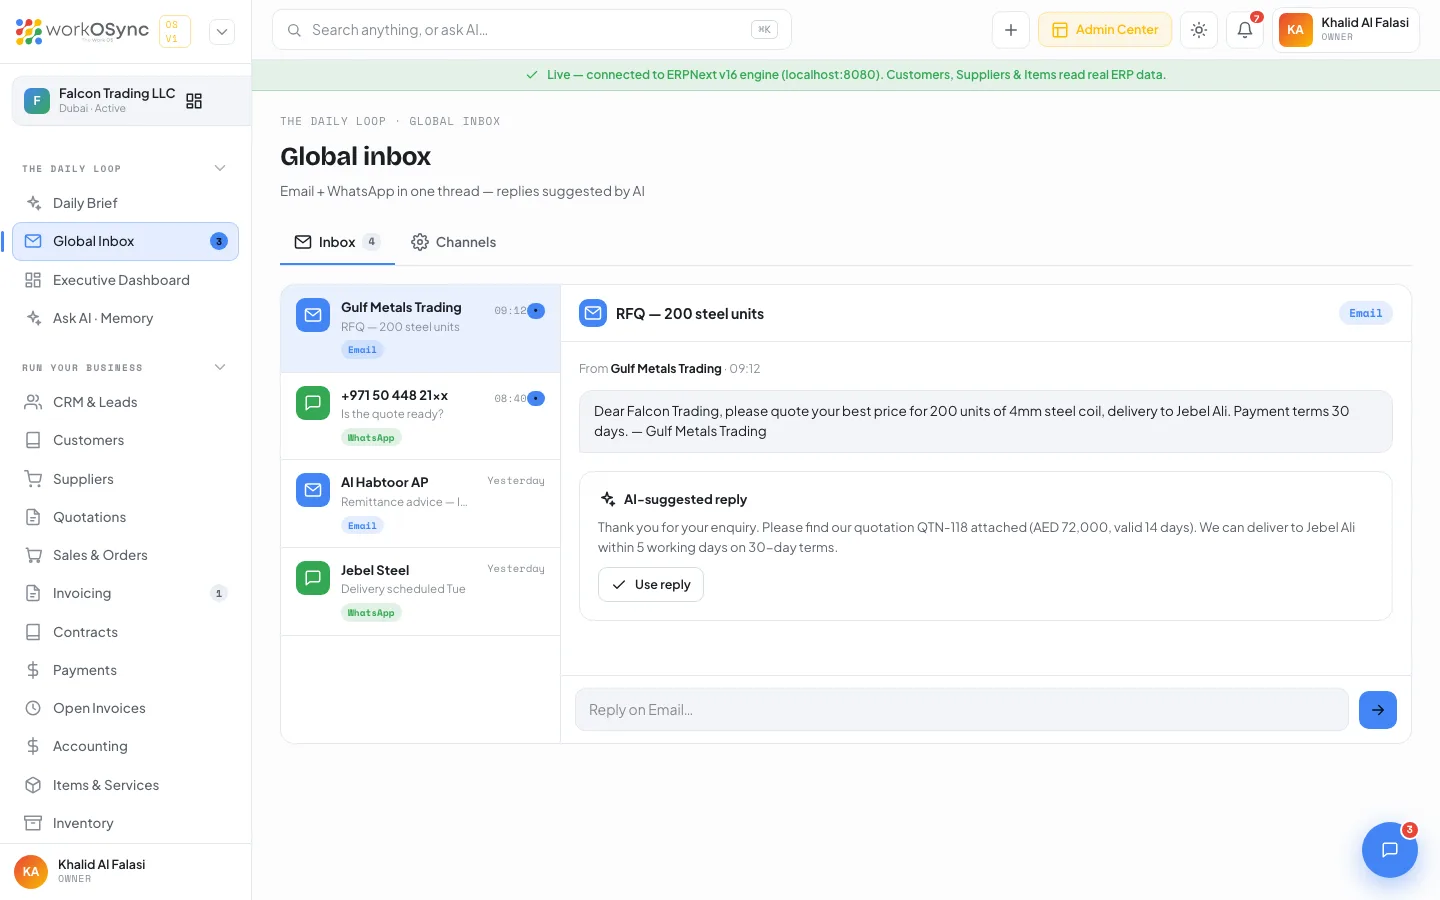Open the notifications bell

pos(1245,30)
